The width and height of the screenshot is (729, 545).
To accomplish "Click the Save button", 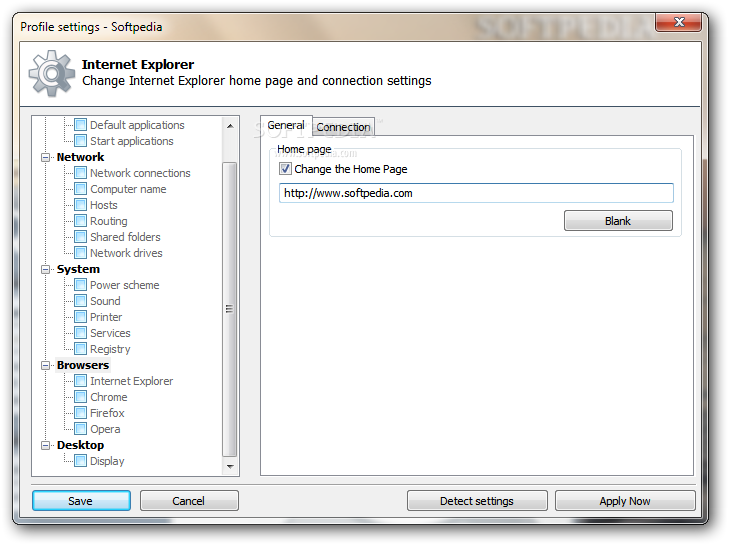I will tap(81, 501).
